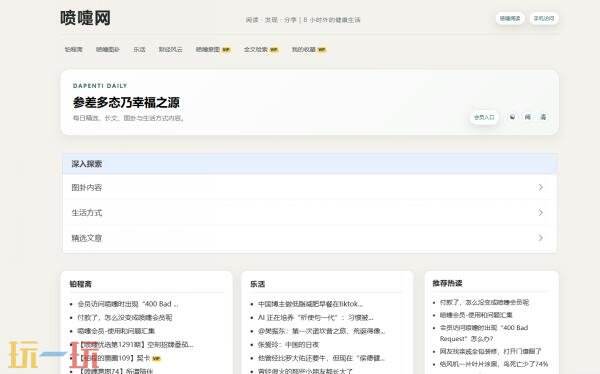Open the 铂程斋 navigation tab
This screenshot has height=374, width=600.
coord(73,49)
